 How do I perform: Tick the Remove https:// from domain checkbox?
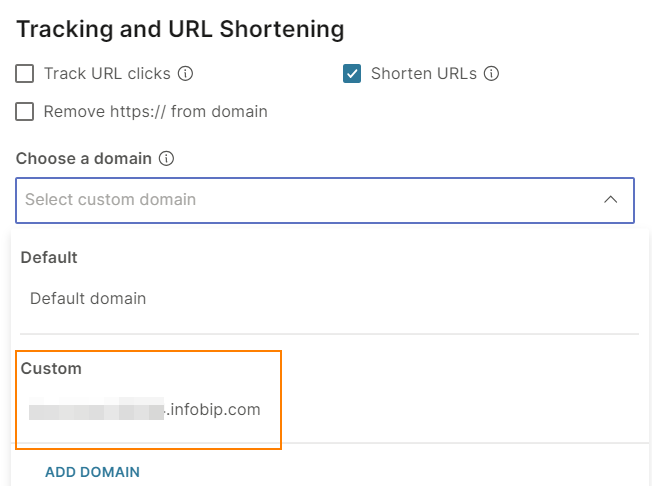25,111
